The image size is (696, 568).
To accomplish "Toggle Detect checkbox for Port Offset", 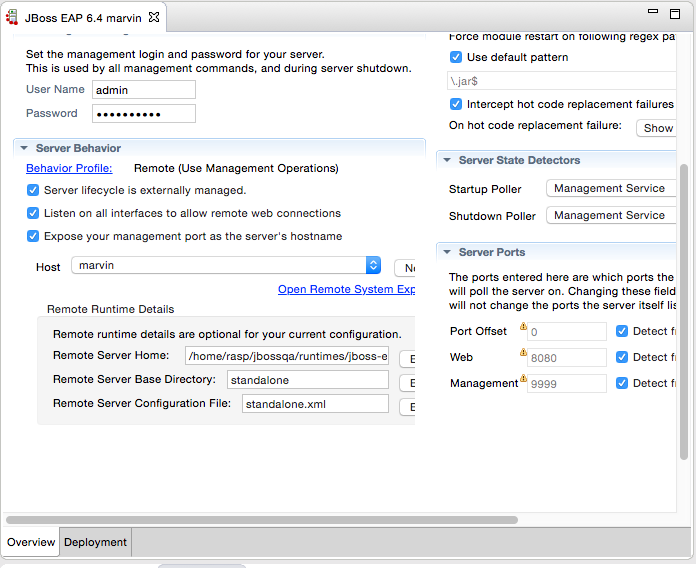I will [622, 331].
